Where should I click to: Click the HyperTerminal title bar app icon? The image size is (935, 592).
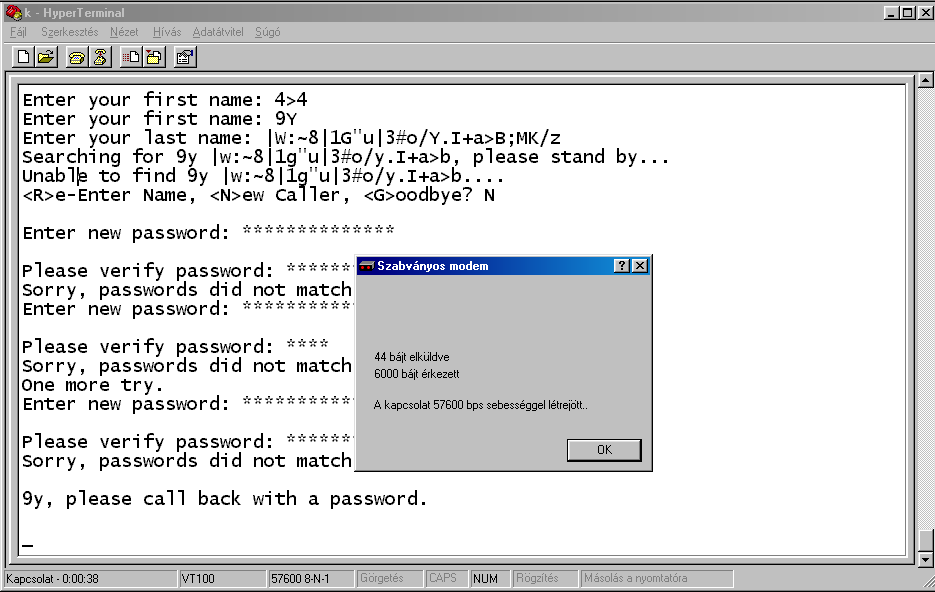click(x=12, y=12)
